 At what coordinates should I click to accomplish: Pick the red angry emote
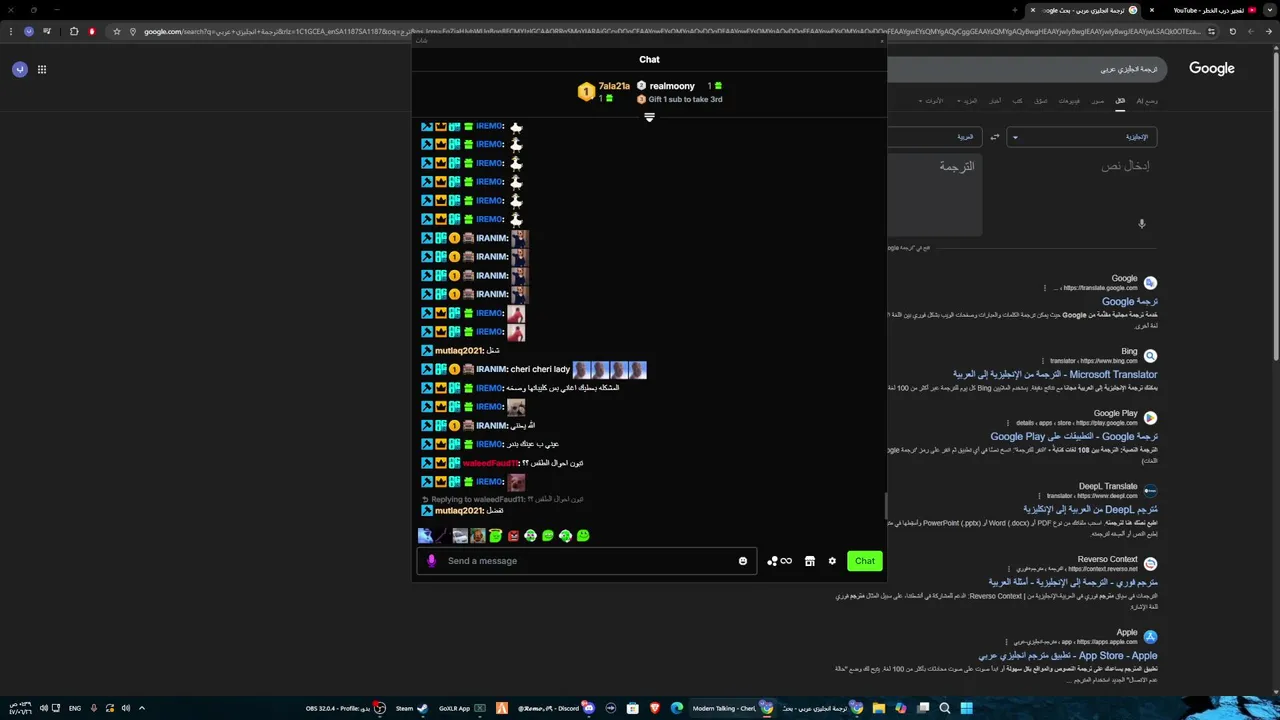click(x=513, y=536)
